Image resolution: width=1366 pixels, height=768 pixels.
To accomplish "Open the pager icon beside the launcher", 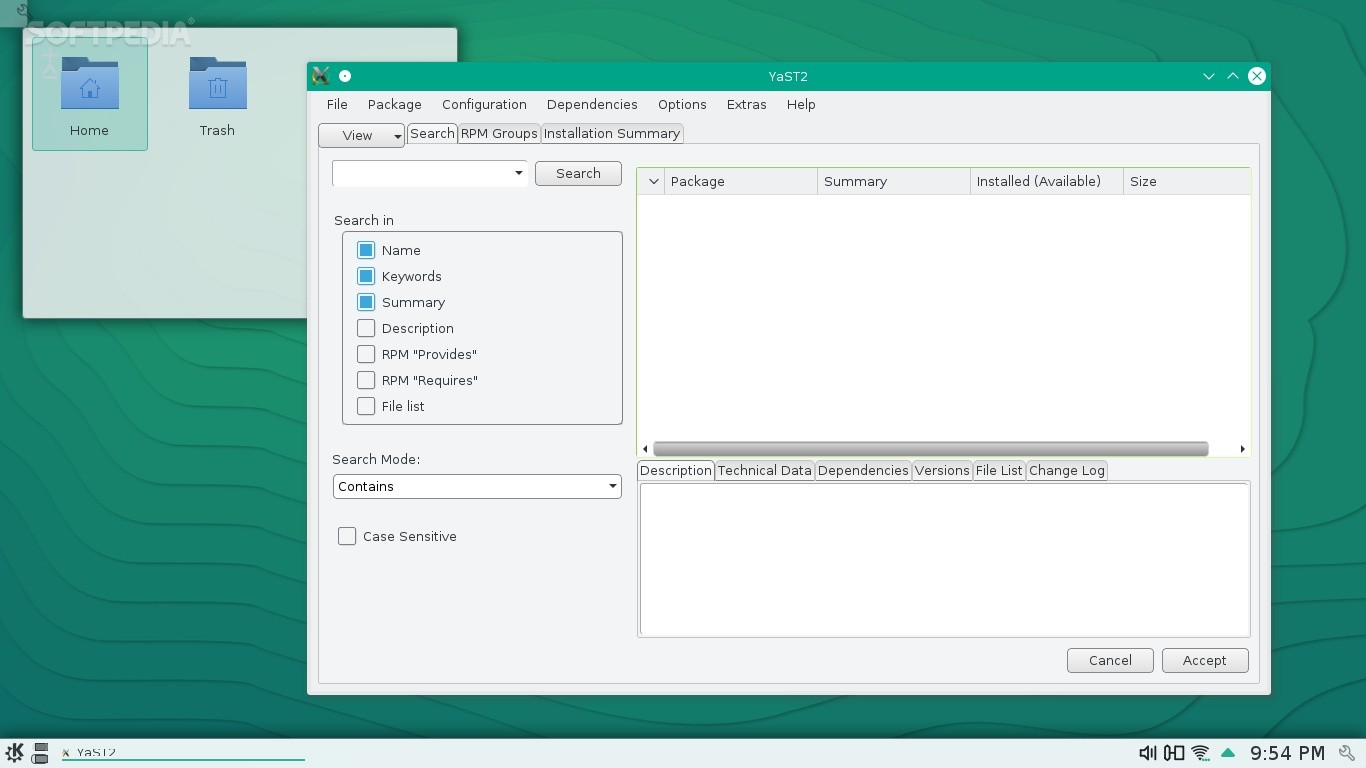I will pos(41,753).
